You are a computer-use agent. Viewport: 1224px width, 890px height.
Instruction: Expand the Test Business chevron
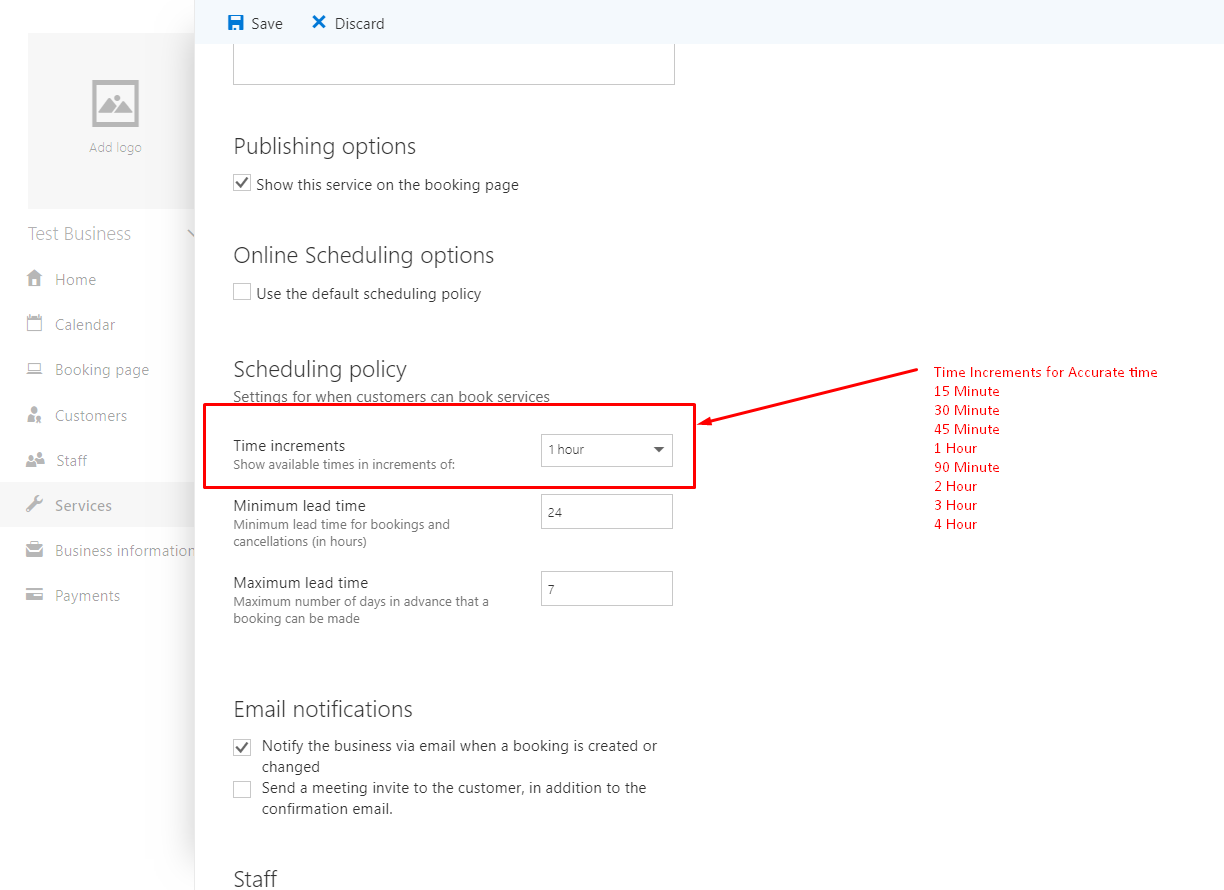pyautogui.click(x=191, y=234)
